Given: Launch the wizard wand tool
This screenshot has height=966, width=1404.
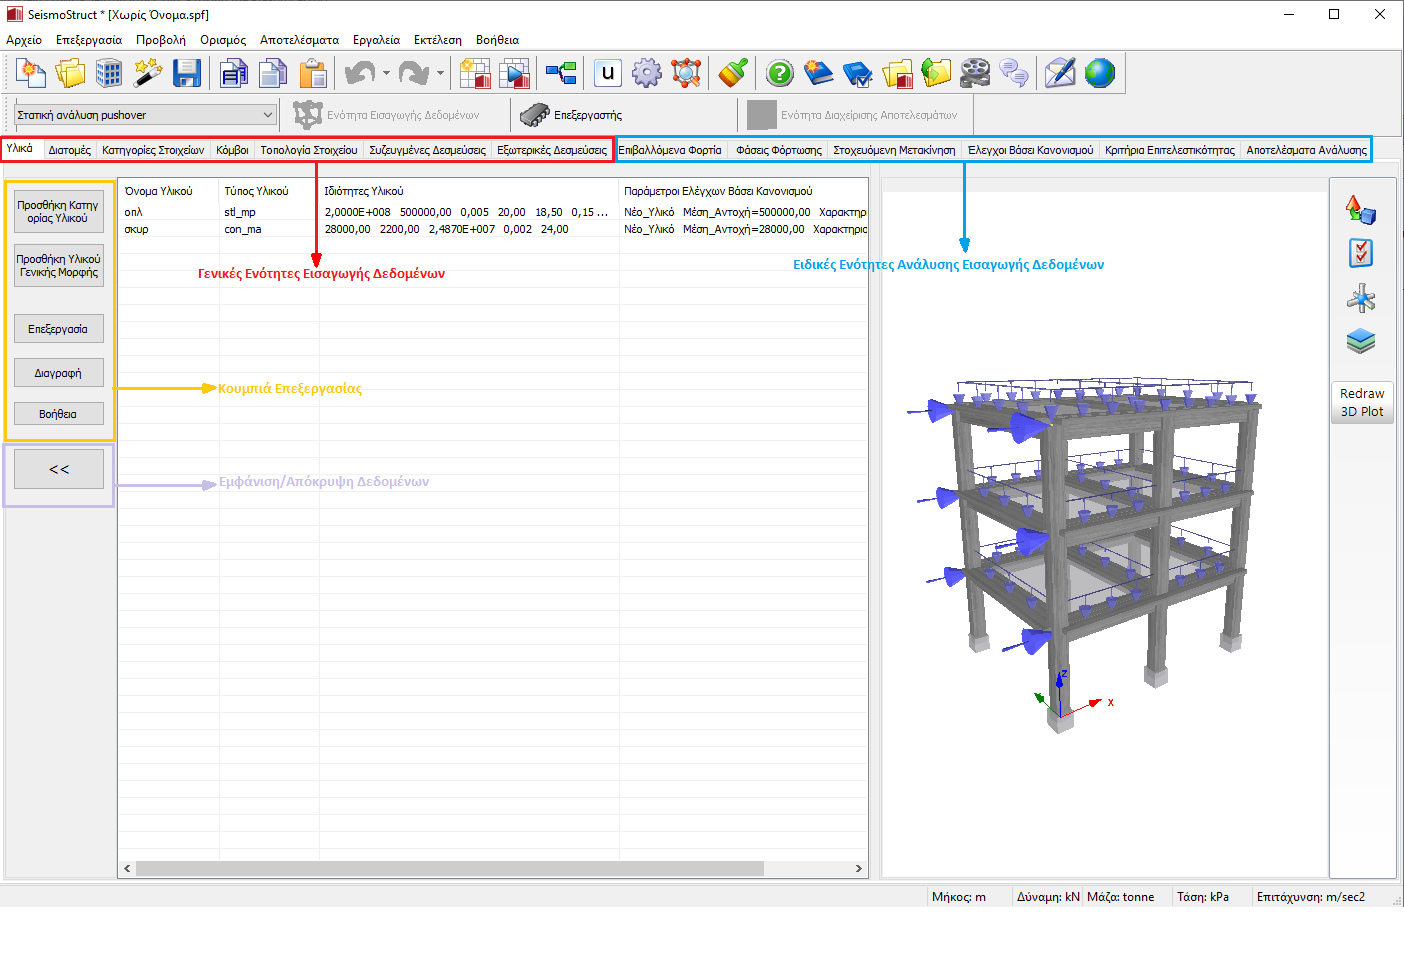Looking at the screenshot, I should [148, 73].
